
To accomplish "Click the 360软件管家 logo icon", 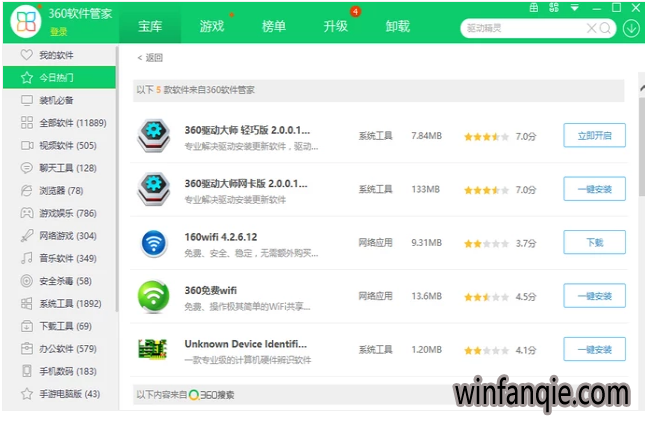I will click(x=26, y=21).
